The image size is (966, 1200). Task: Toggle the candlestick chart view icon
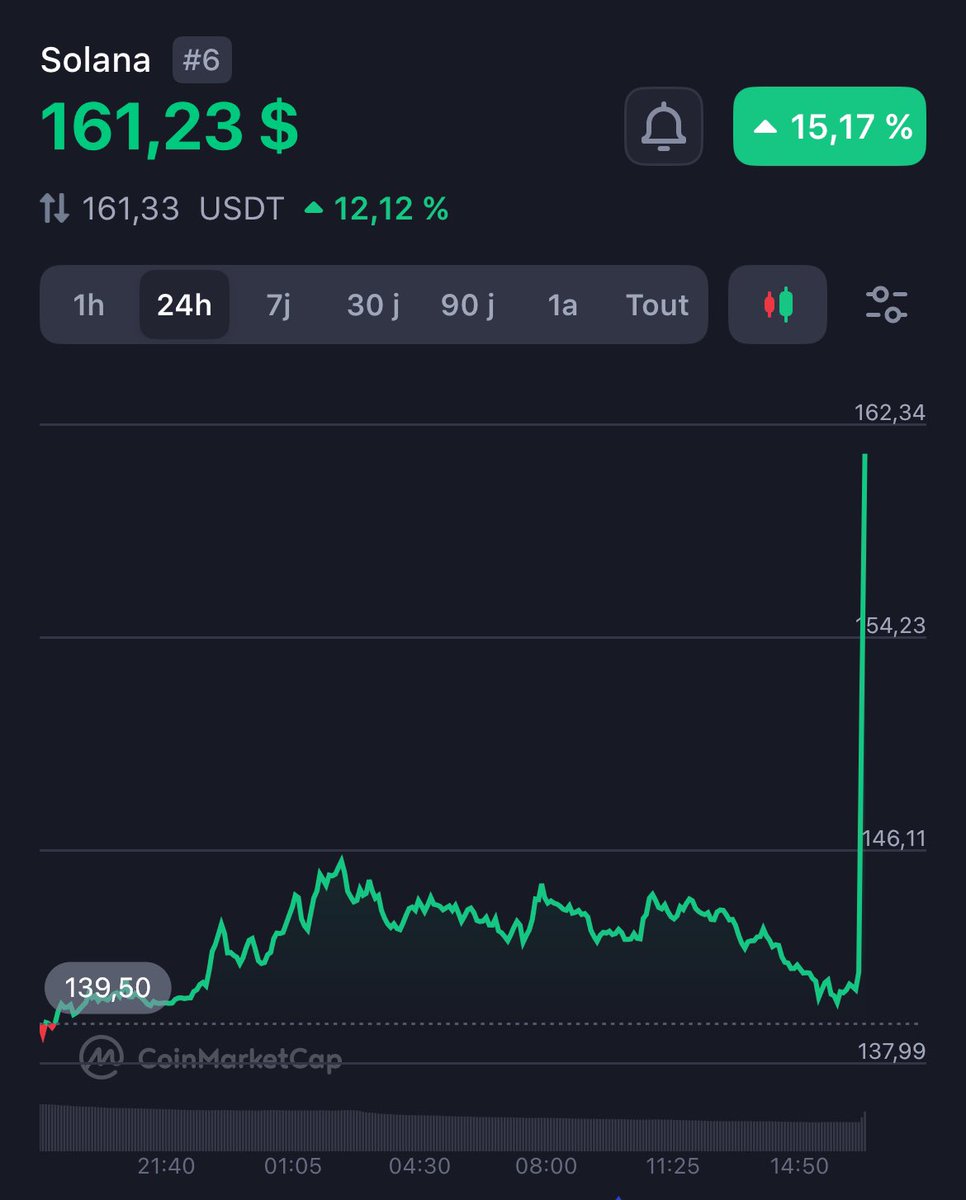click(x=778, y=304)
